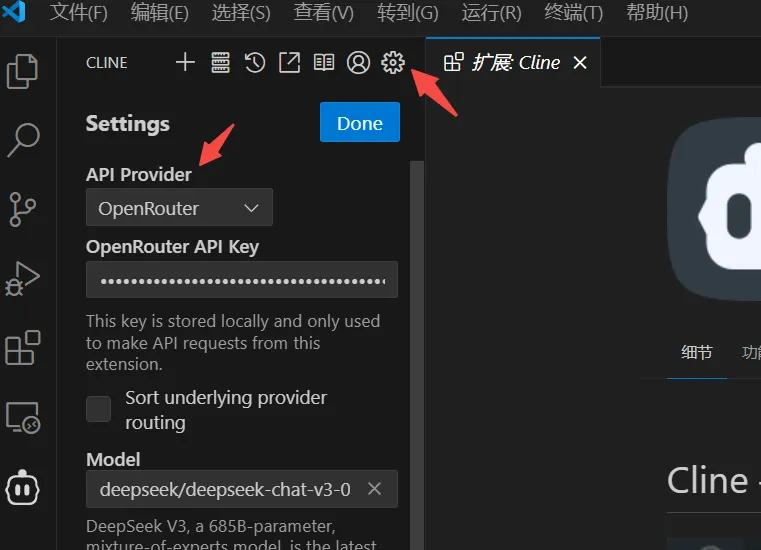Screen dimensions: 761x550
Task: Open the Extensions view
Action: click(22, 348)
